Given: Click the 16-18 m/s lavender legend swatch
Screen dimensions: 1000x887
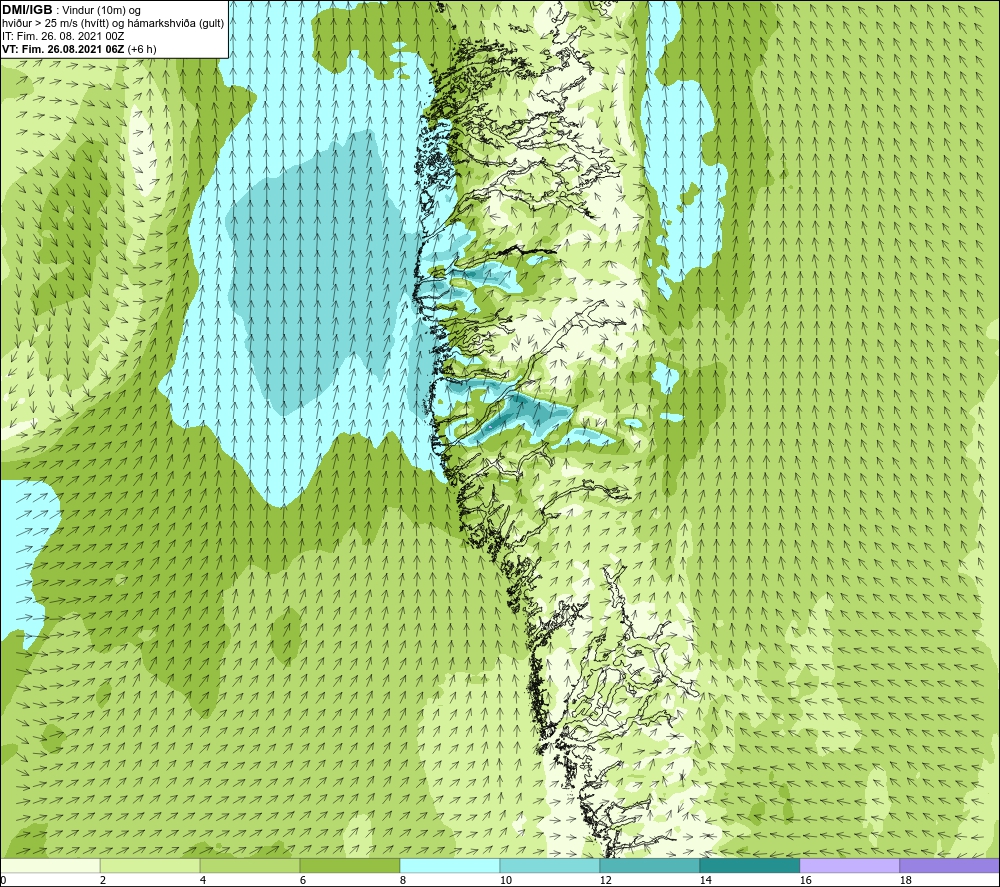Looking at the screenshot, I should coord(849,865).
